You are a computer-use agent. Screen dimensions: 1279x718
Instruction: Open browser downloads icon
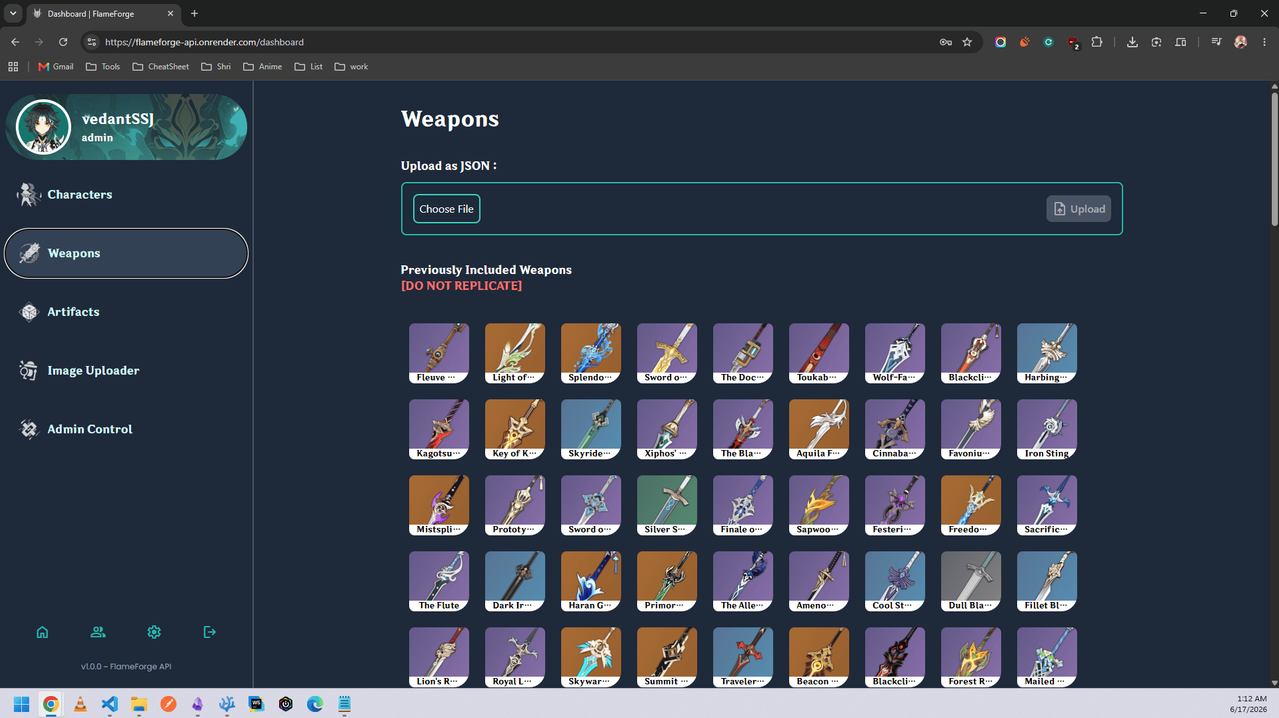click(1132, 42)
